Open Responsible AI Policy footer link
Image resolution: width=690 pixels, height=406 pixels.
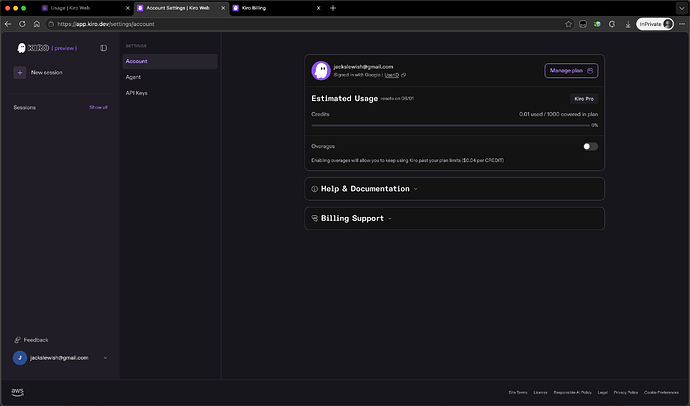[573, 392]
